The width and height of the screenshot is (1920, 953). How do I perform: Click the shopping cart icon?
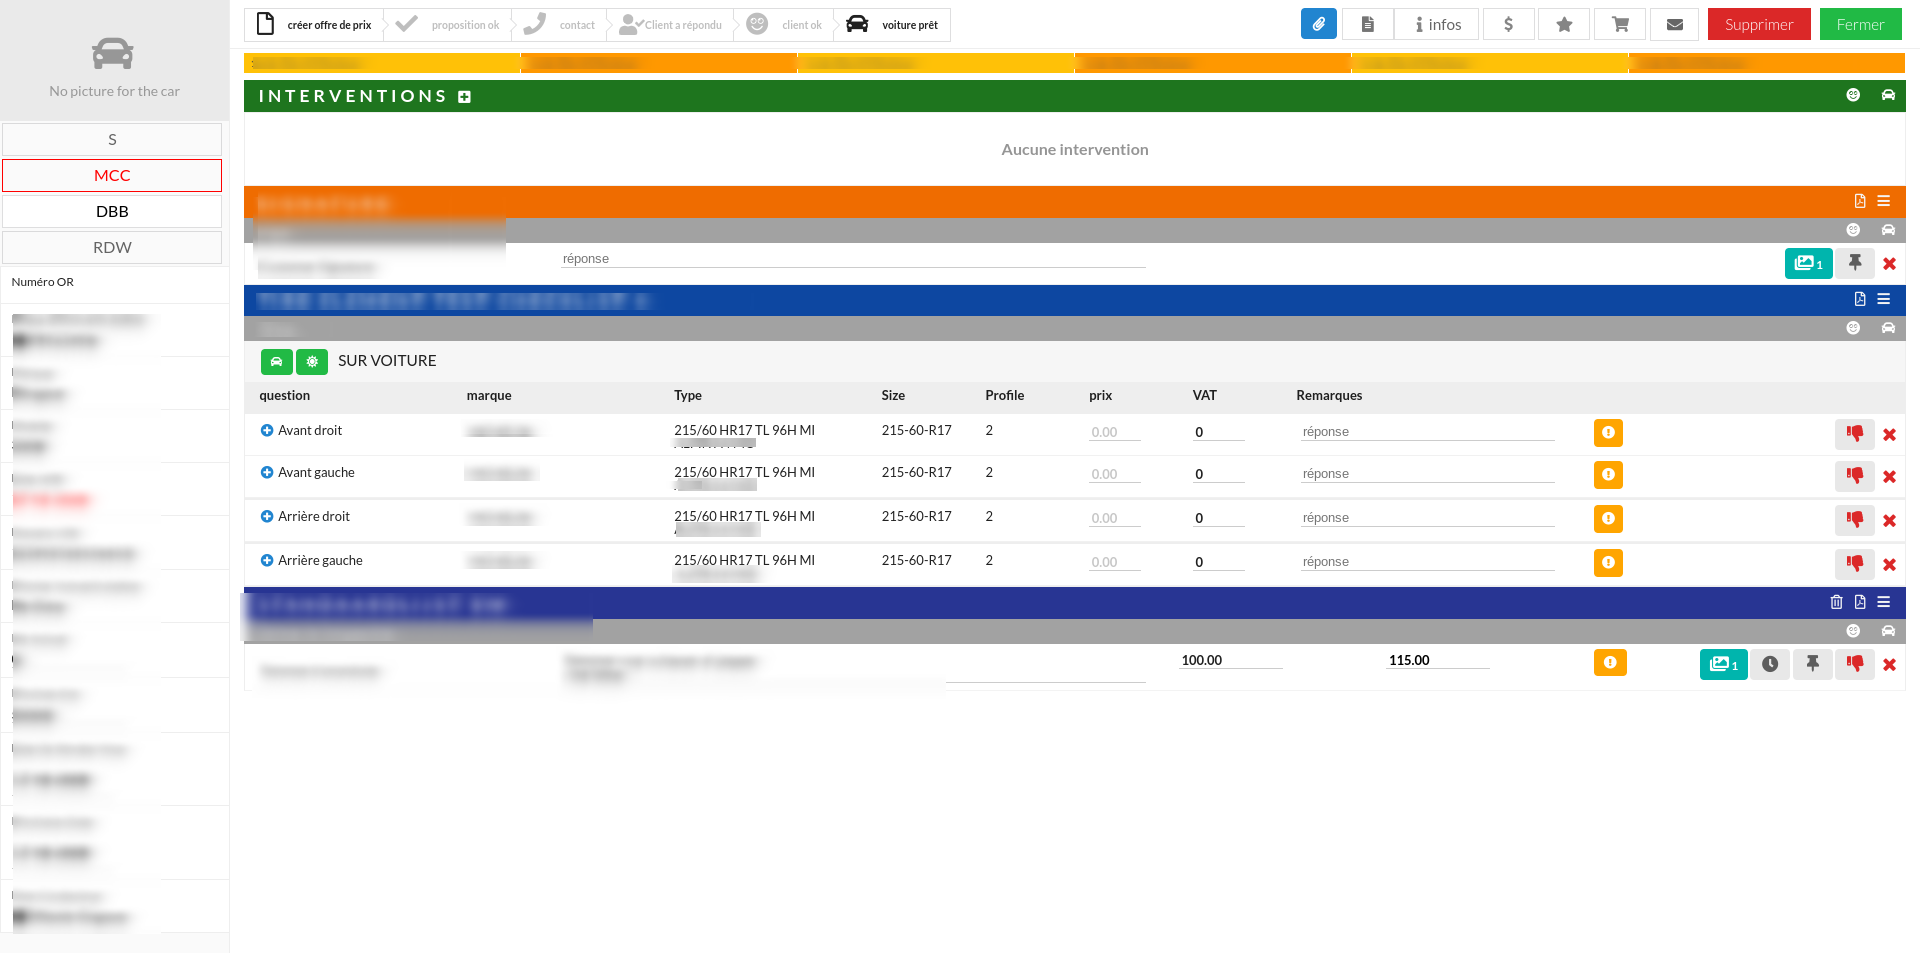click(1620, 24)
